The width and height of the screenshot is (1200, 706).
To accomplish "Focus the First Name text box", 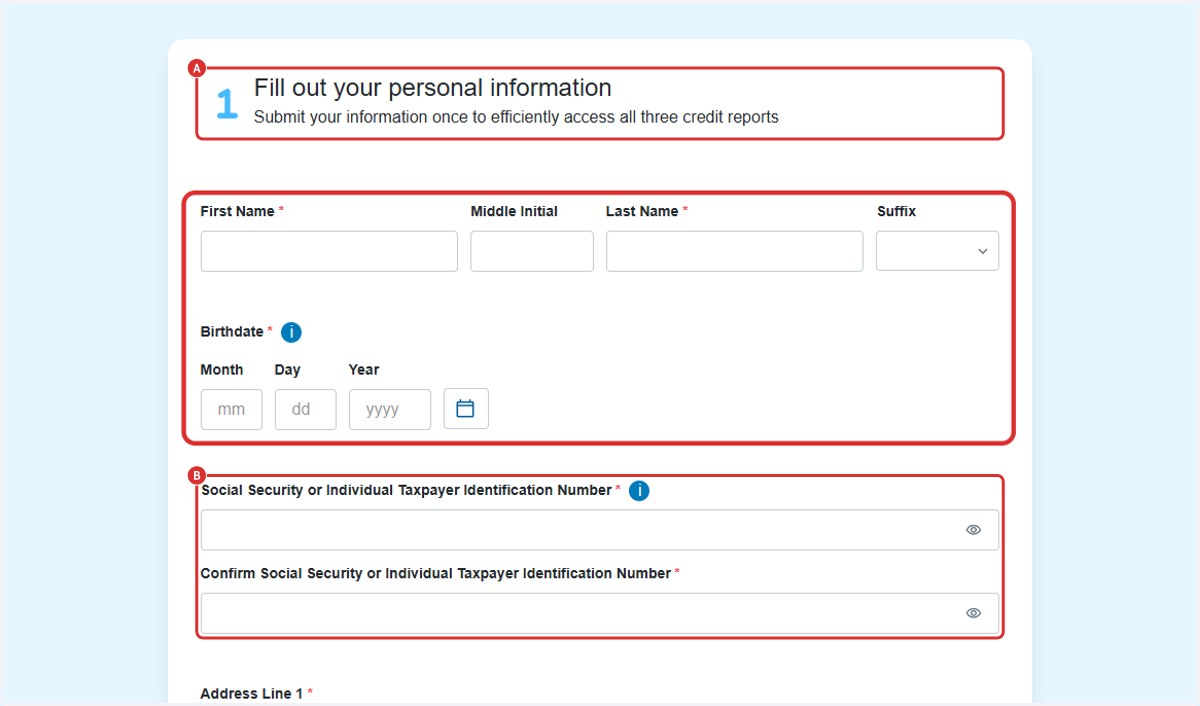I will point(329,251).
